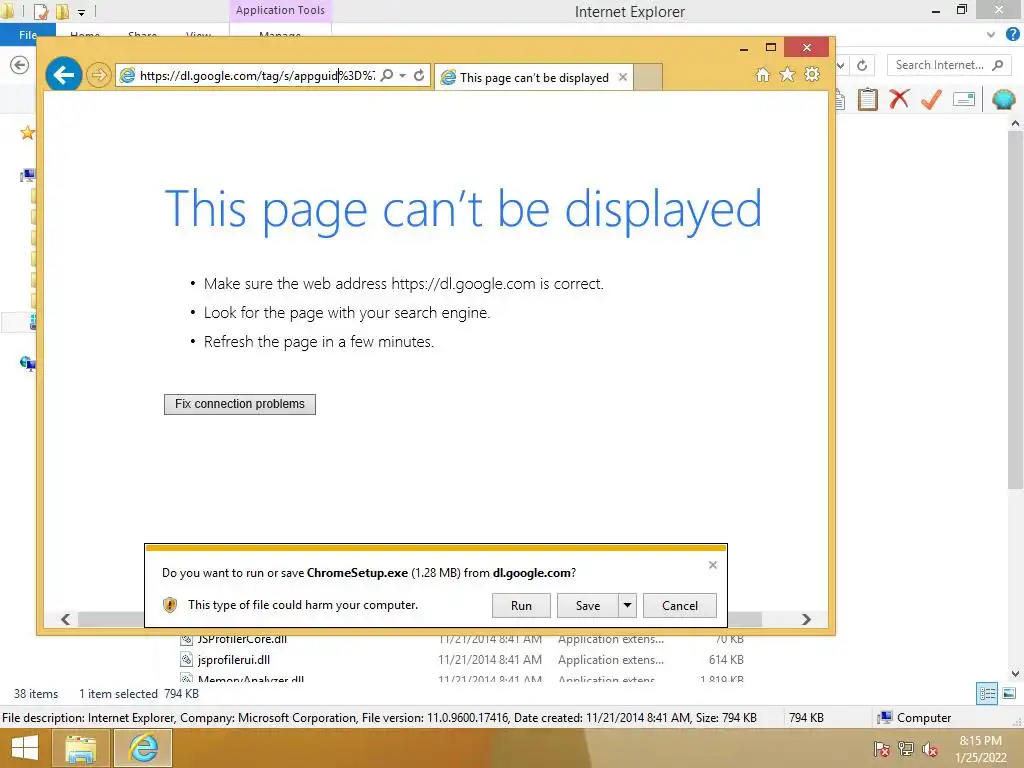Go back using Internet Explorer's blue Back arrow
1024x768 pixels.
coord(63,74)
